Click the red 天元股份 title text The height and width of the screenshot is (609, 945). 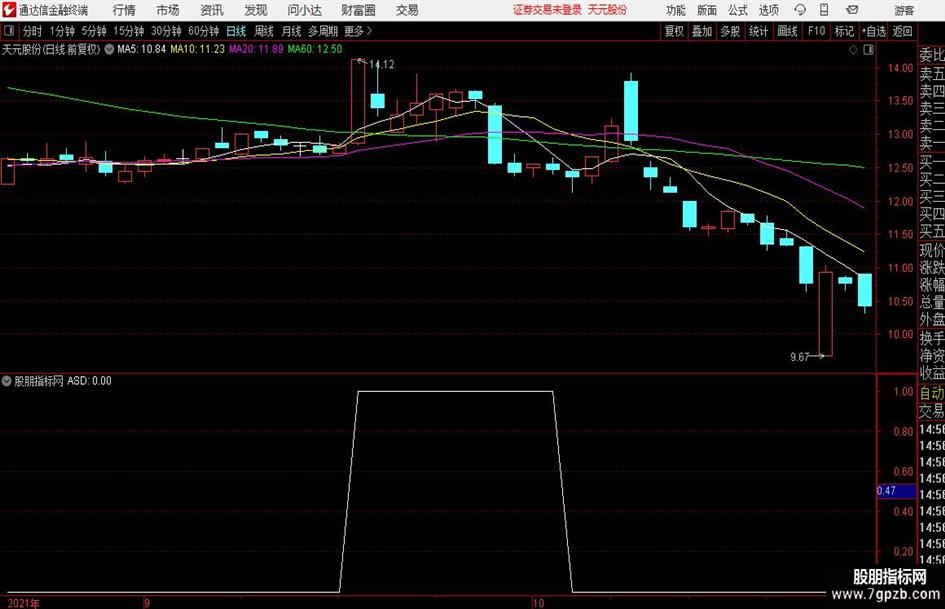(x=607, y=10)
